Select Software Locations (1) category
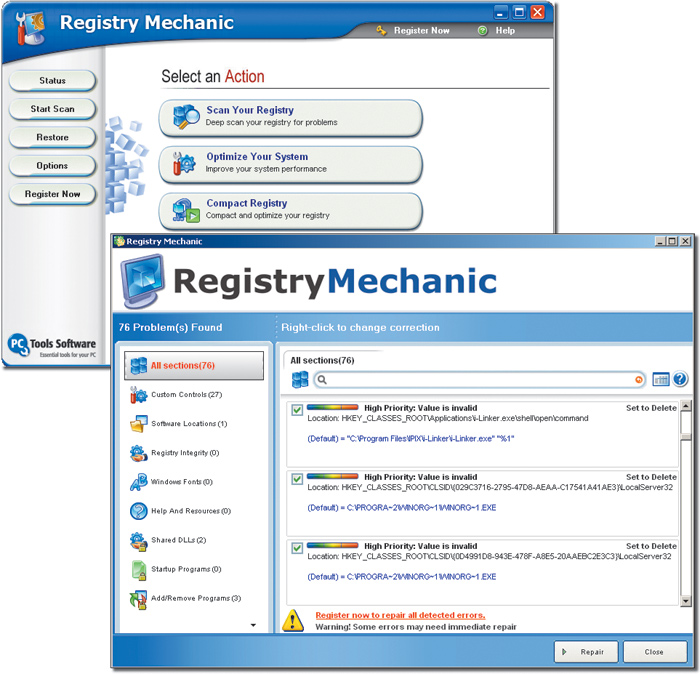 (189, 424)
